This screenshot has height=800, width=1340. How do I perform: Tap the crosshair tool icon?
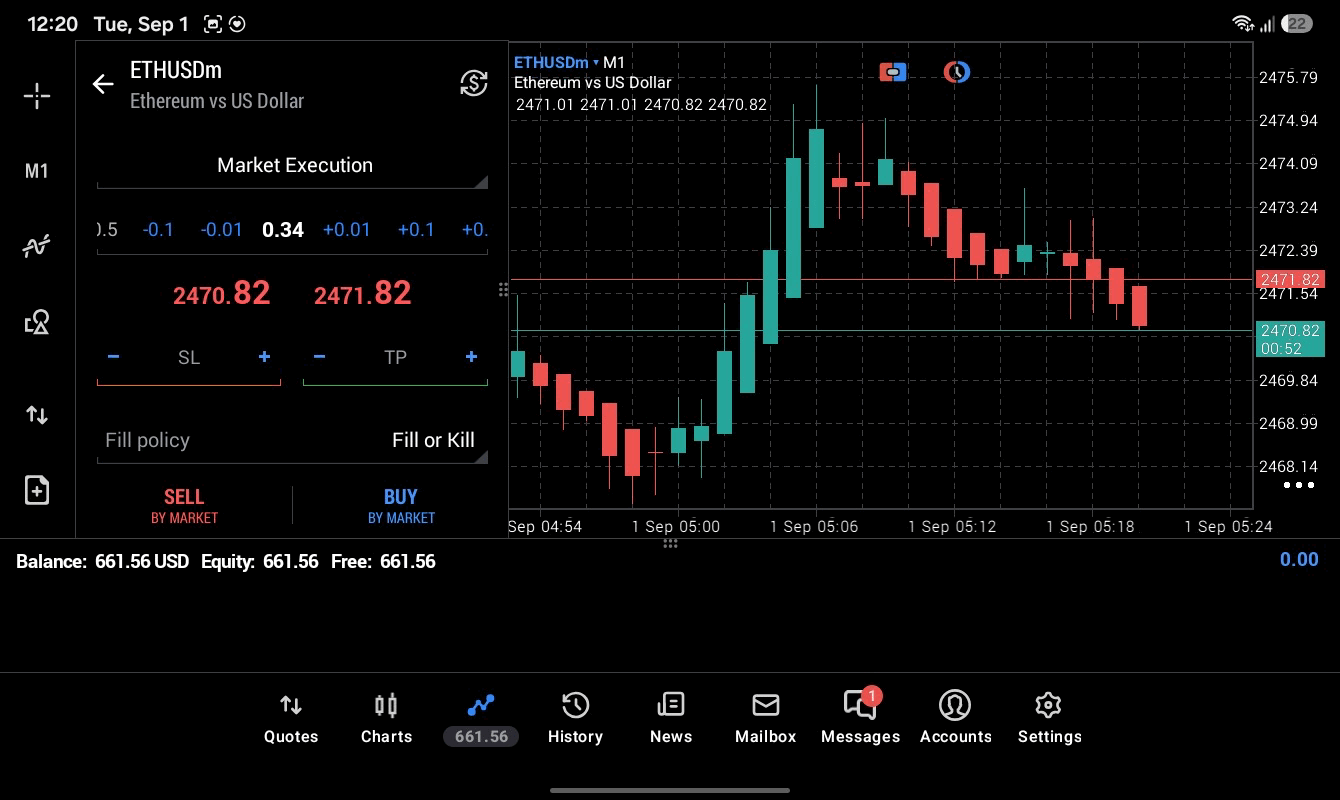(37, 96)
